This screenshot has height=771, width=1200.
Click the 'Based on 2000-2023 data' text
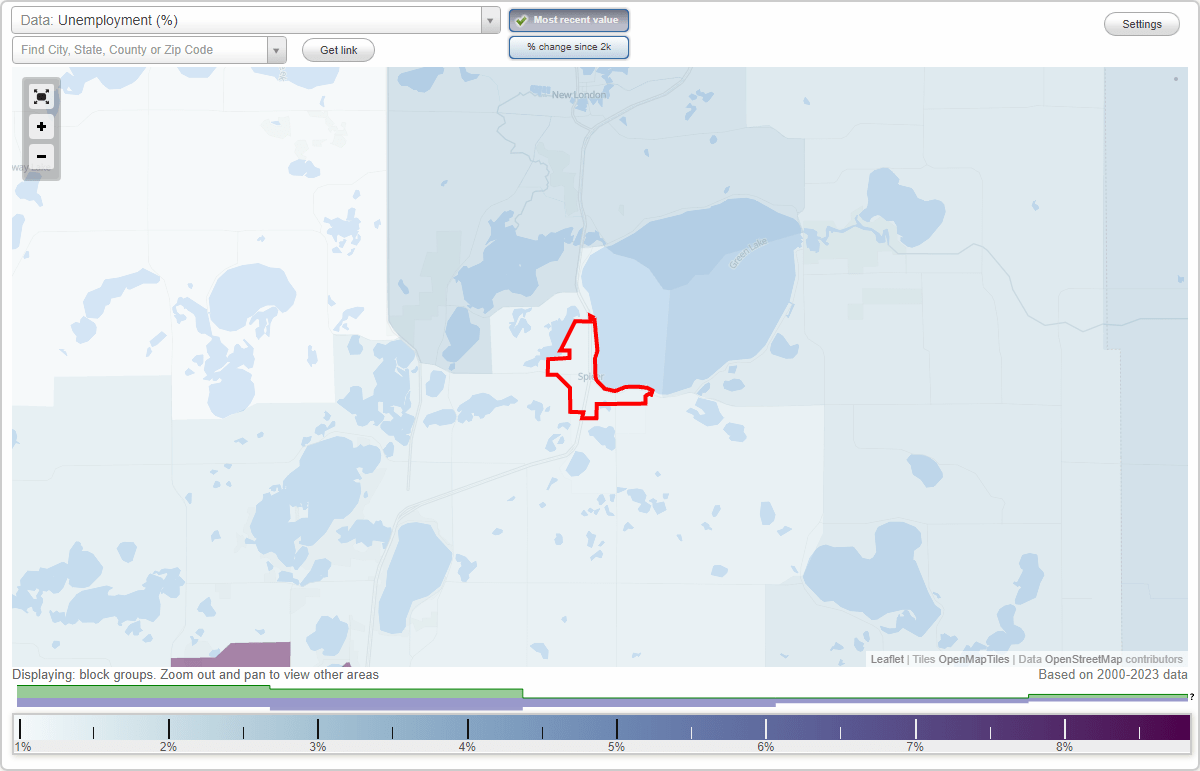(1113, 675)
